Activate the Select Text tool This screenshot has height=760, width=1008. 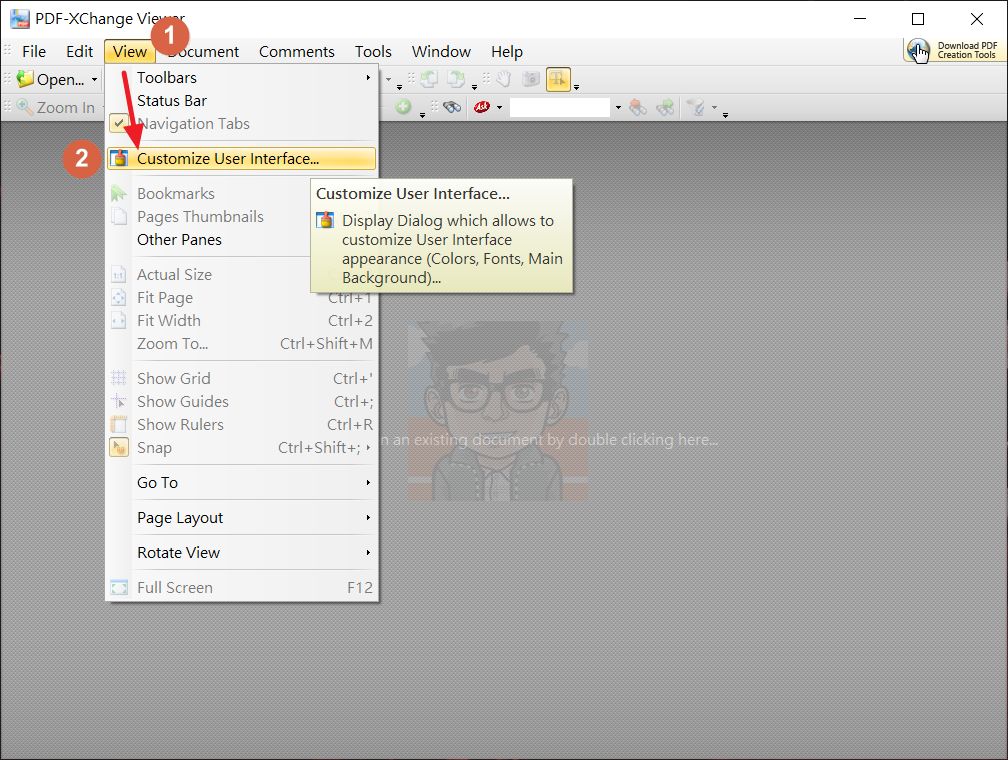point(558,80)
